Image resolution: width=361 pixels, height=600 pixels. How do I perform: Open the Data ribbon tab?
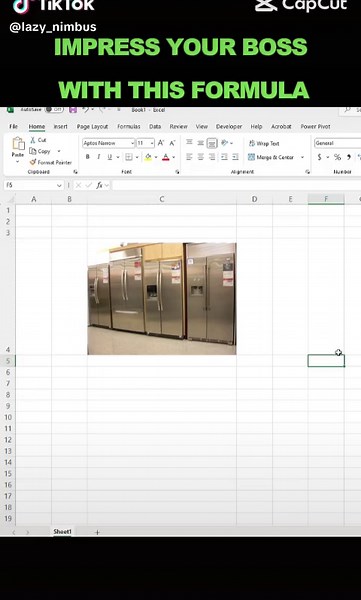click(155, 127)
